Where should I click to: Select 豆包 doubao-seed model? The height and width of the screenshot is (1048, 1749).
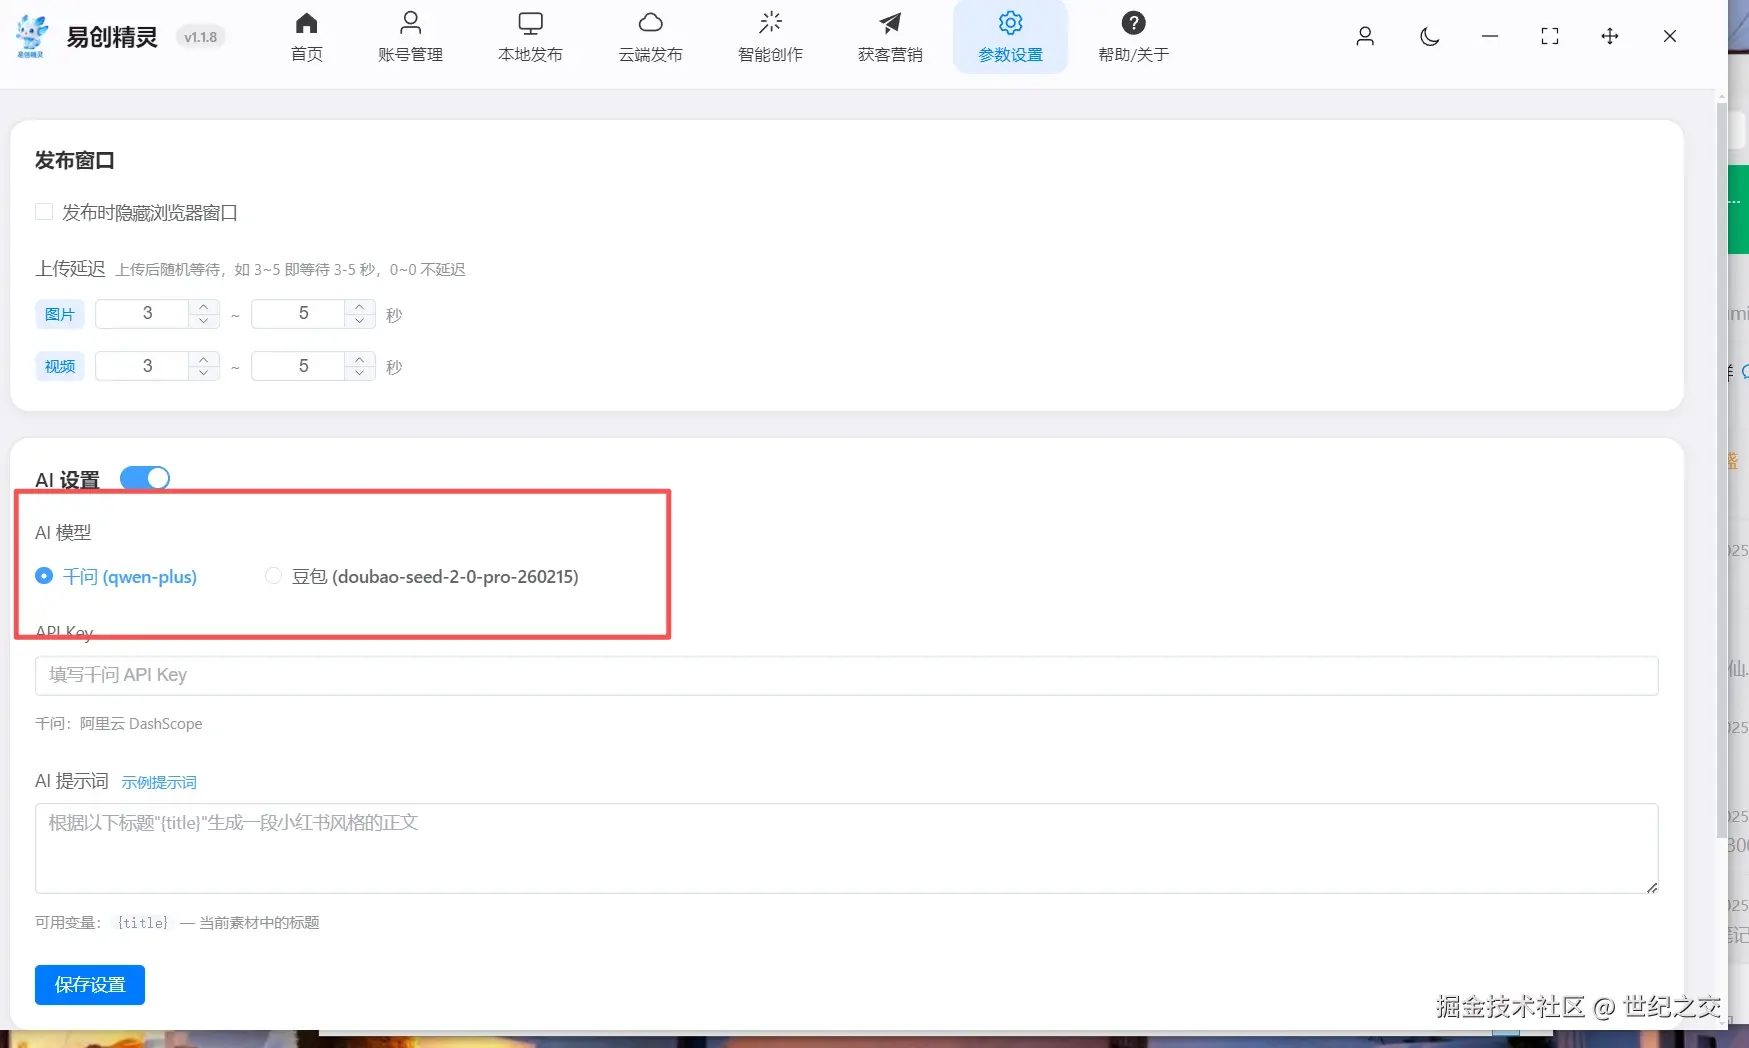[422, 576]
